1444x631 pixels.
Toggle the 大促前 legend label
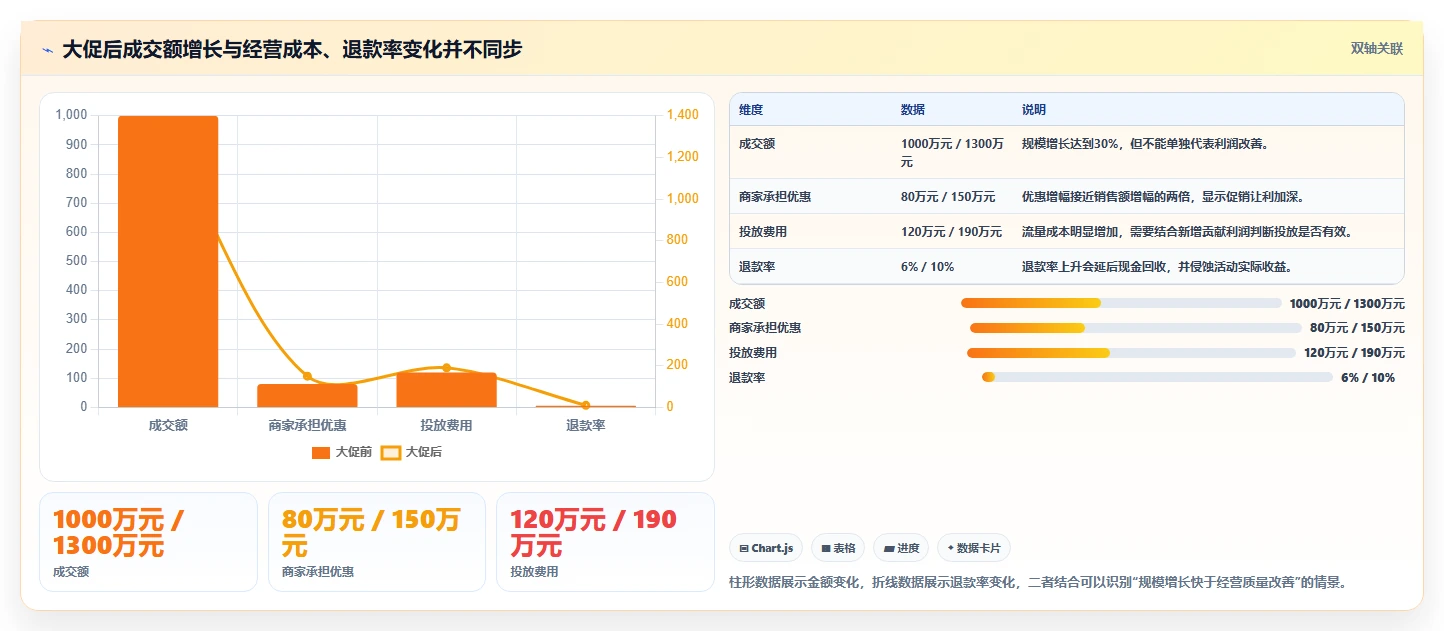pyautogui.click(x=354, y=452)
